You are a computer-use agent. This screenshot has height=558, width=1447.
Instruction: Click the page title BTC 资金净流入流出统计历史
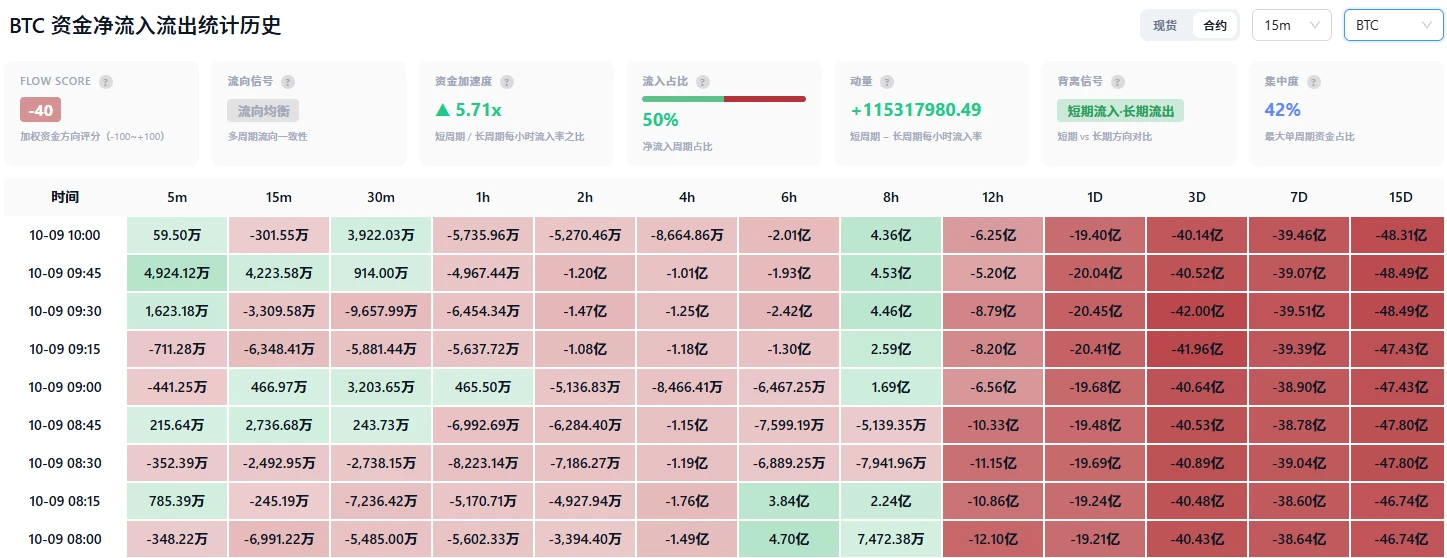click(145, 26)
